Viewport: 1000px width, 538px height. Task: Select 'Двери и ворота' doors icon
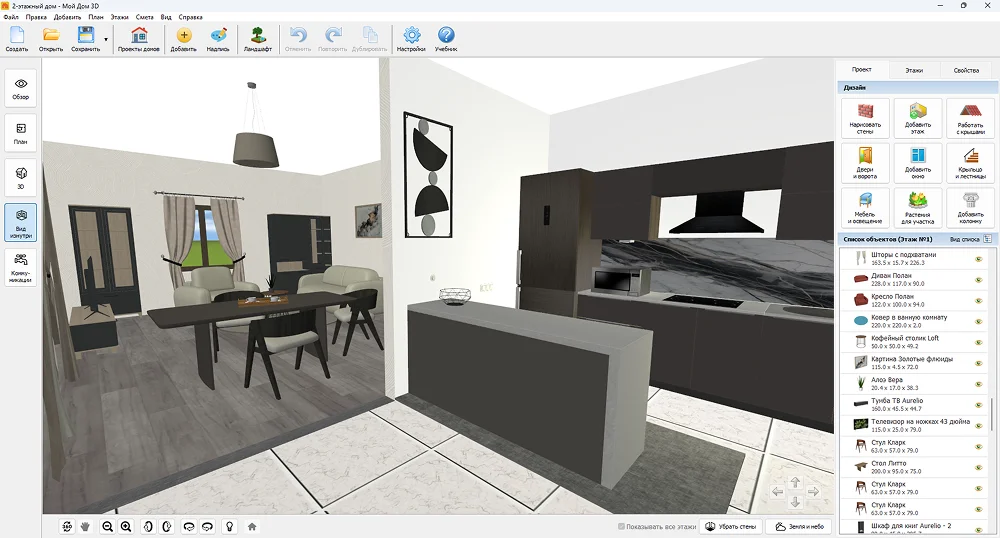[865, 162]
